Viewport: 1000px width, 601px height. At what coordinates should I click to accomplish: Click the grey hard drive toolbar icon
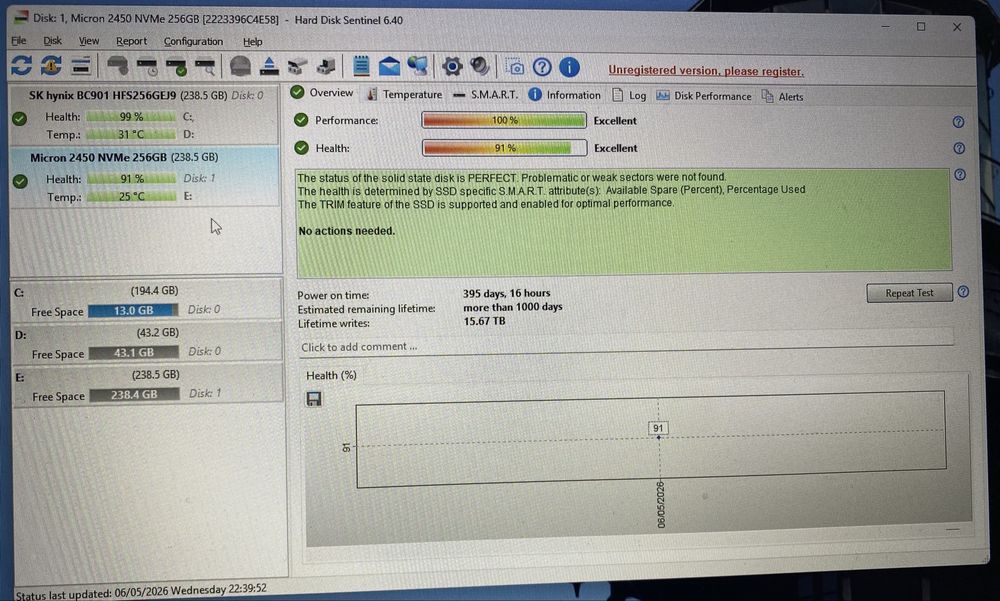(x=117, y=65)
